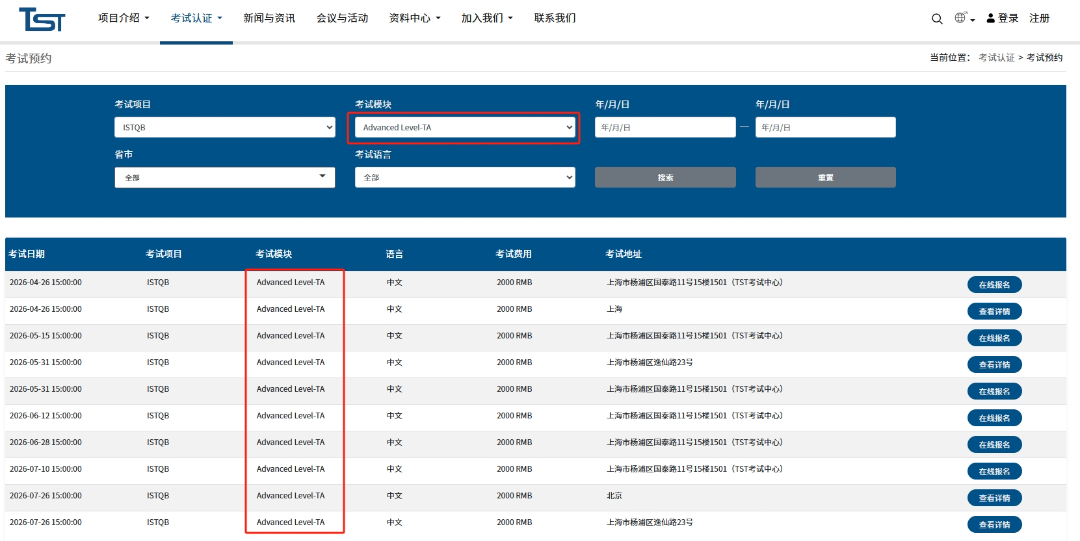Open the 考试语言 language dropdown
Viewport: 1080px width, 541px height.
click(x=465, y=177)
